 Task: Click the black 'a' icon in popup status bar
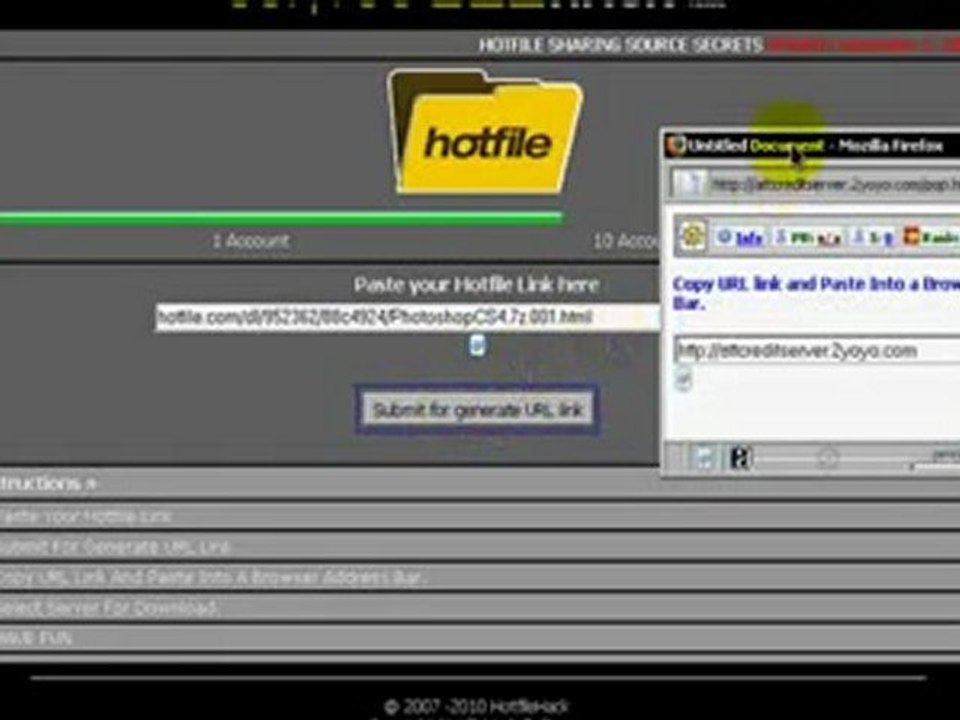coord(740,458)
